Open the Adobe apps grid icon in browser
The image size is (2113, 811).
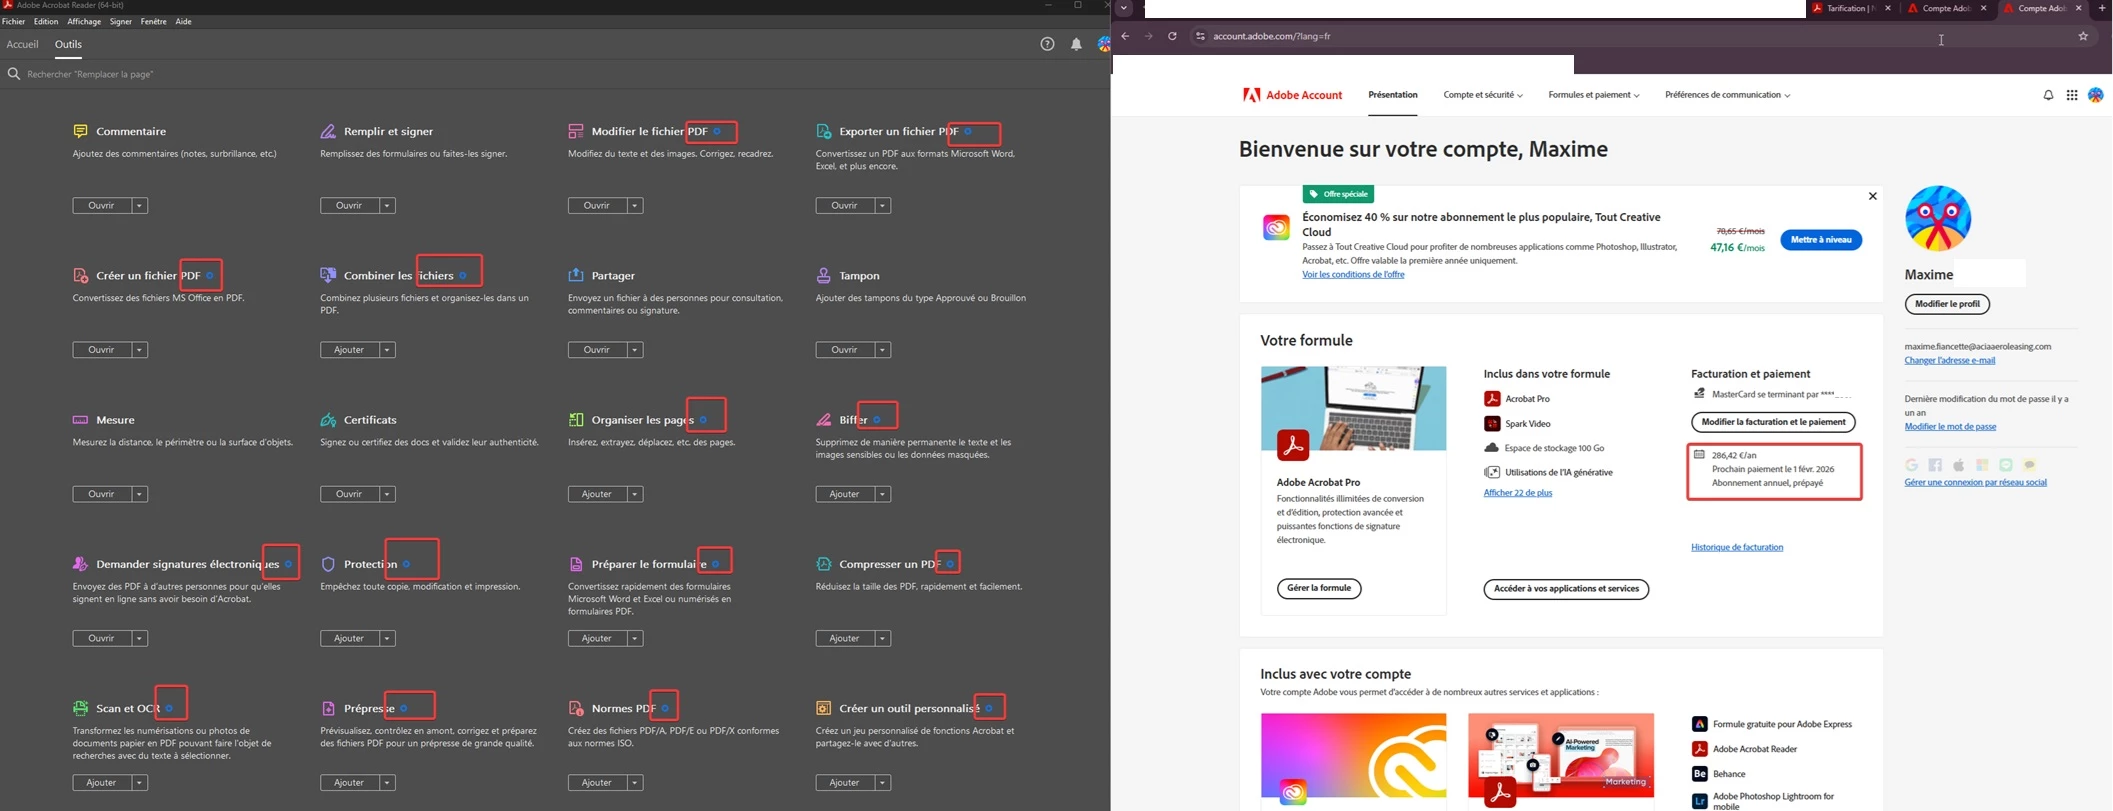coord(2072,96)
